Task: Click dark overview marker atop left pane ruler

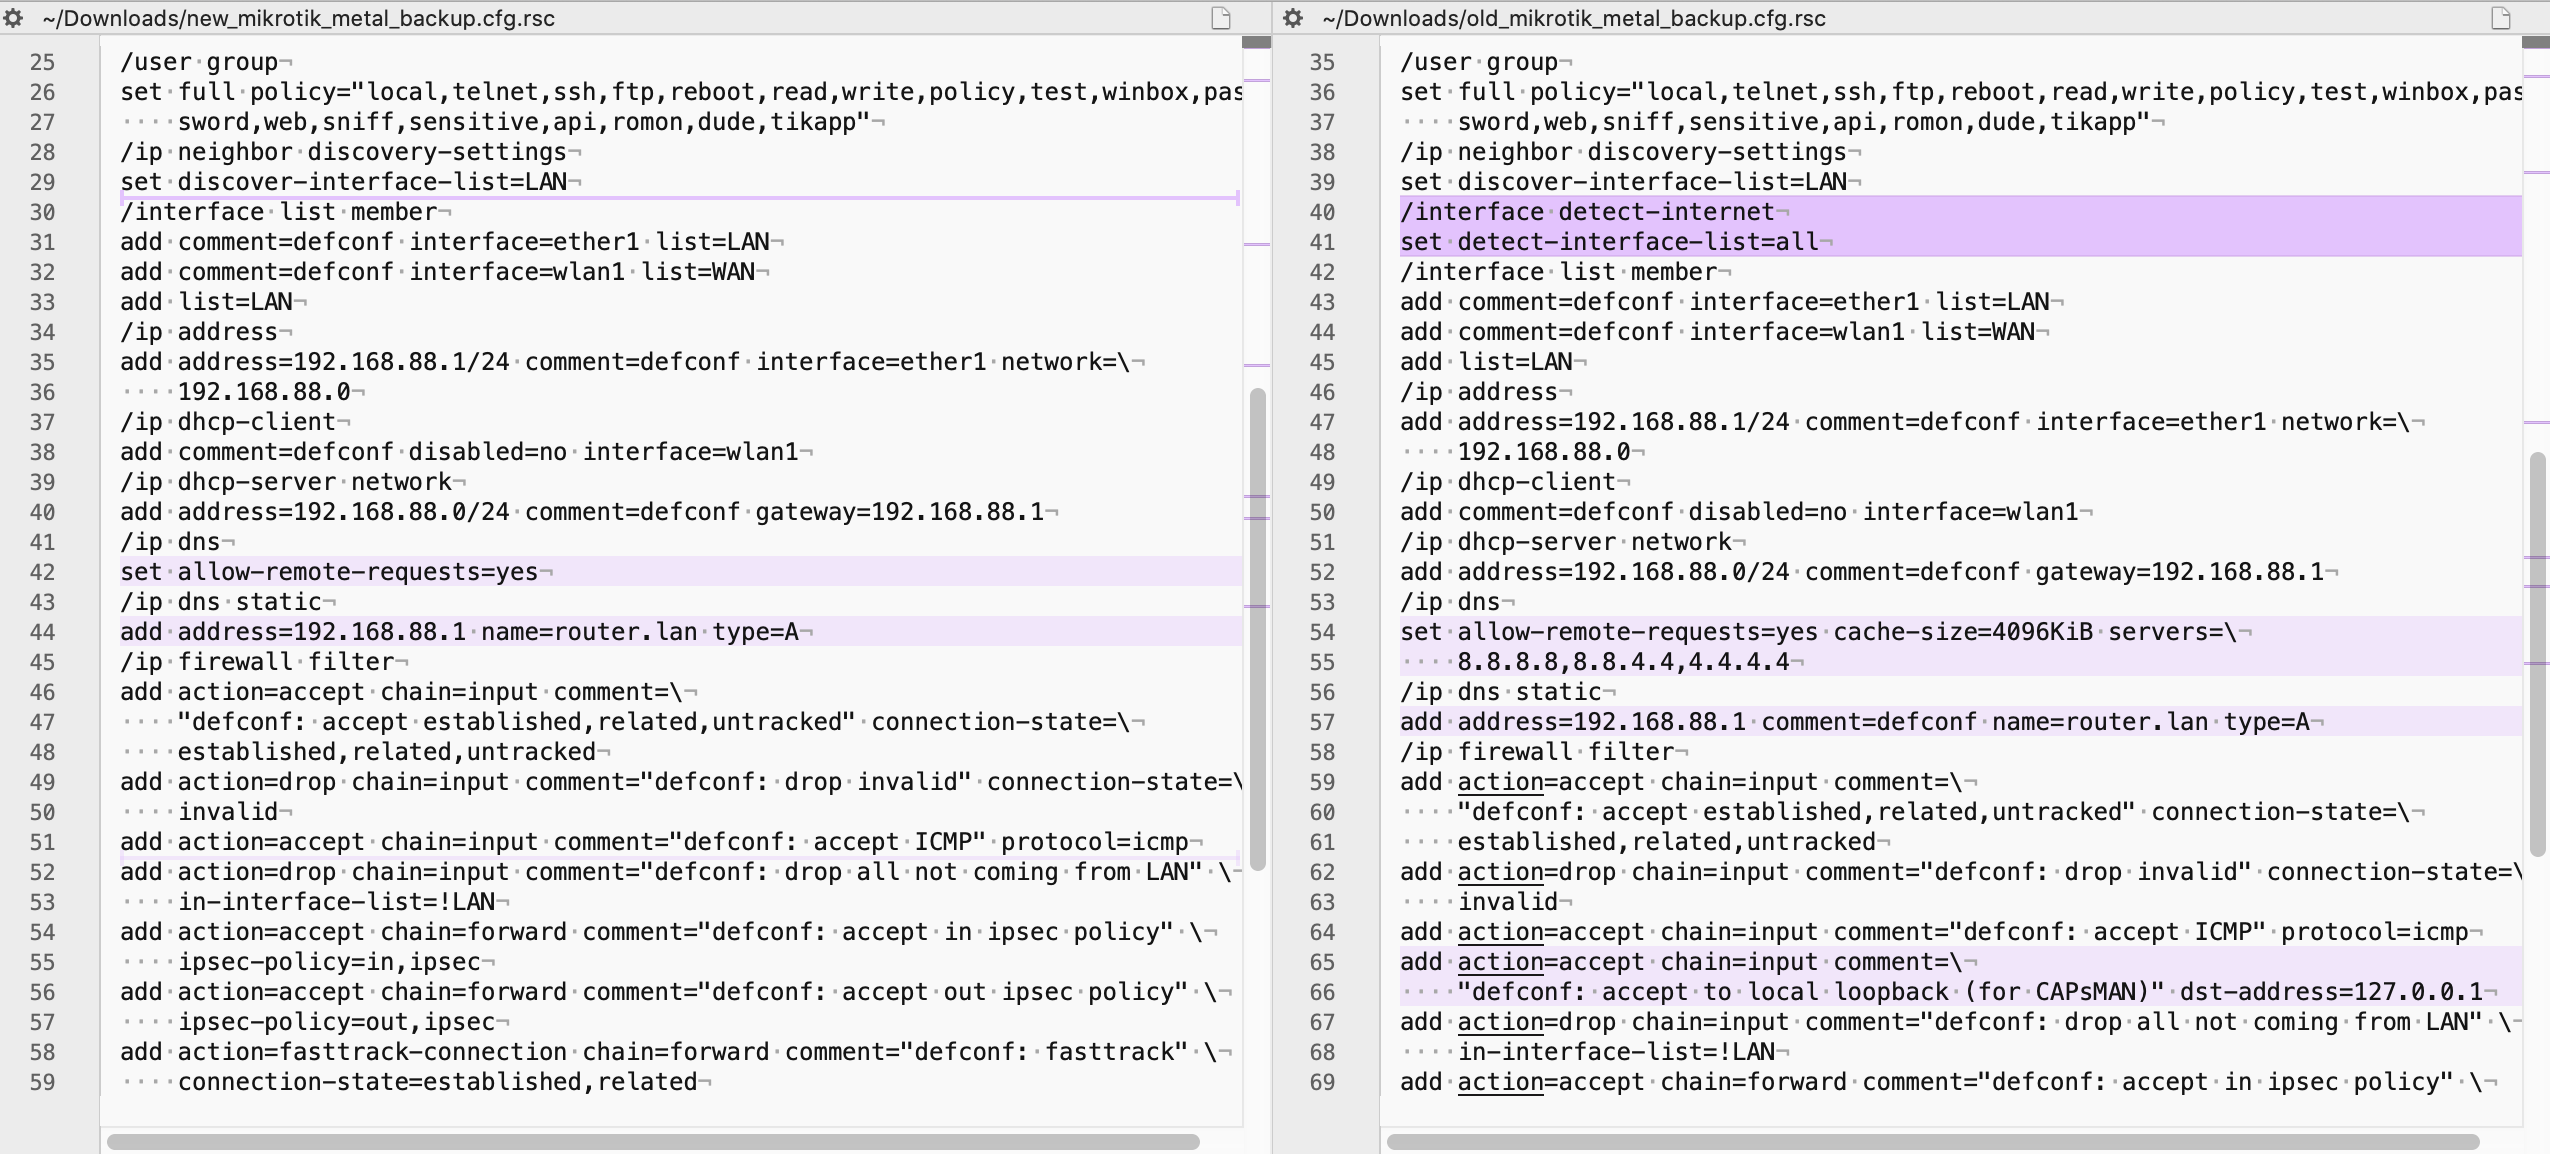Action: click(x=1255, y=43)
